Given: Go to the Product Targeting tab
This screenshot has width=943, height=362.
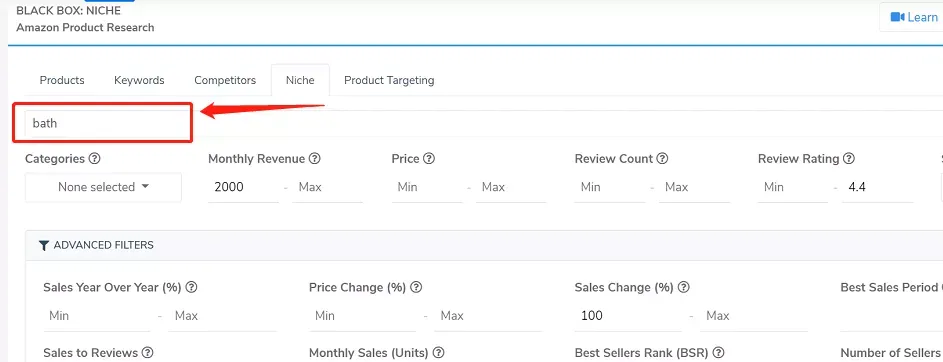Looking at the screenshot, I should [389, 80].
